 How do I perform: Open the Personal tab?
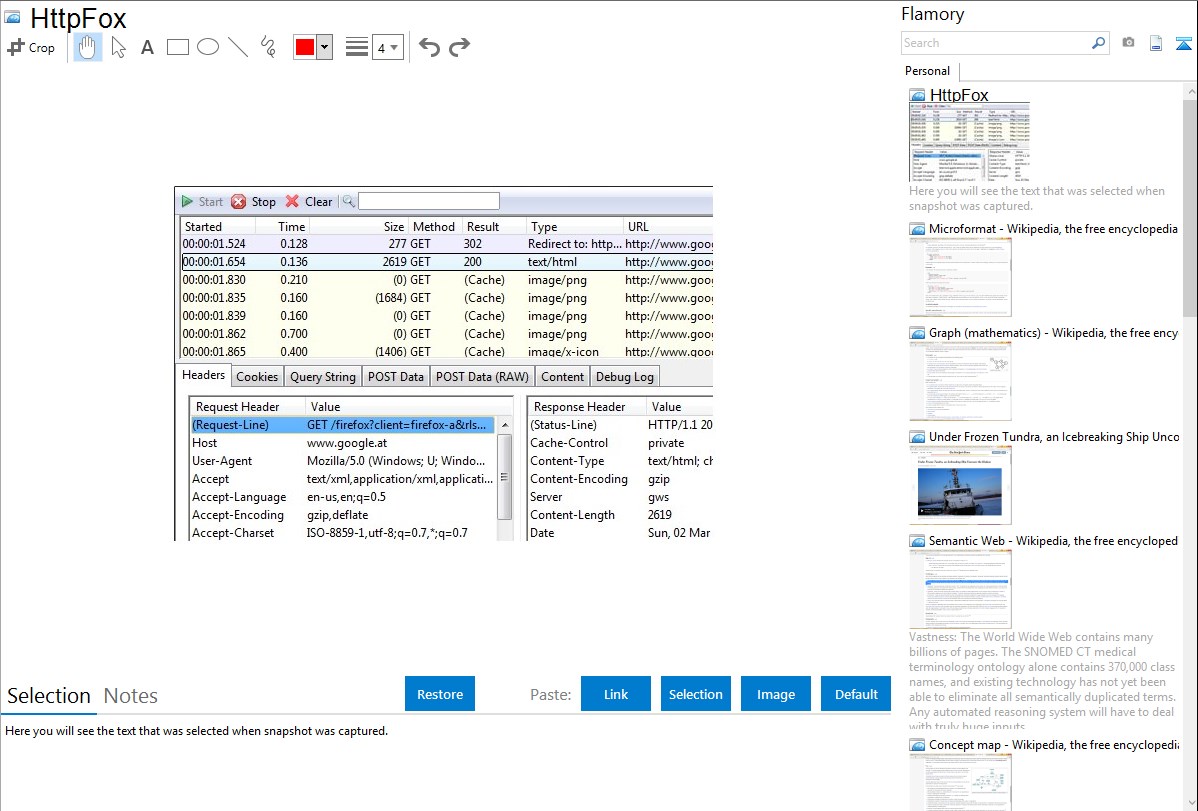coord(928,71)
